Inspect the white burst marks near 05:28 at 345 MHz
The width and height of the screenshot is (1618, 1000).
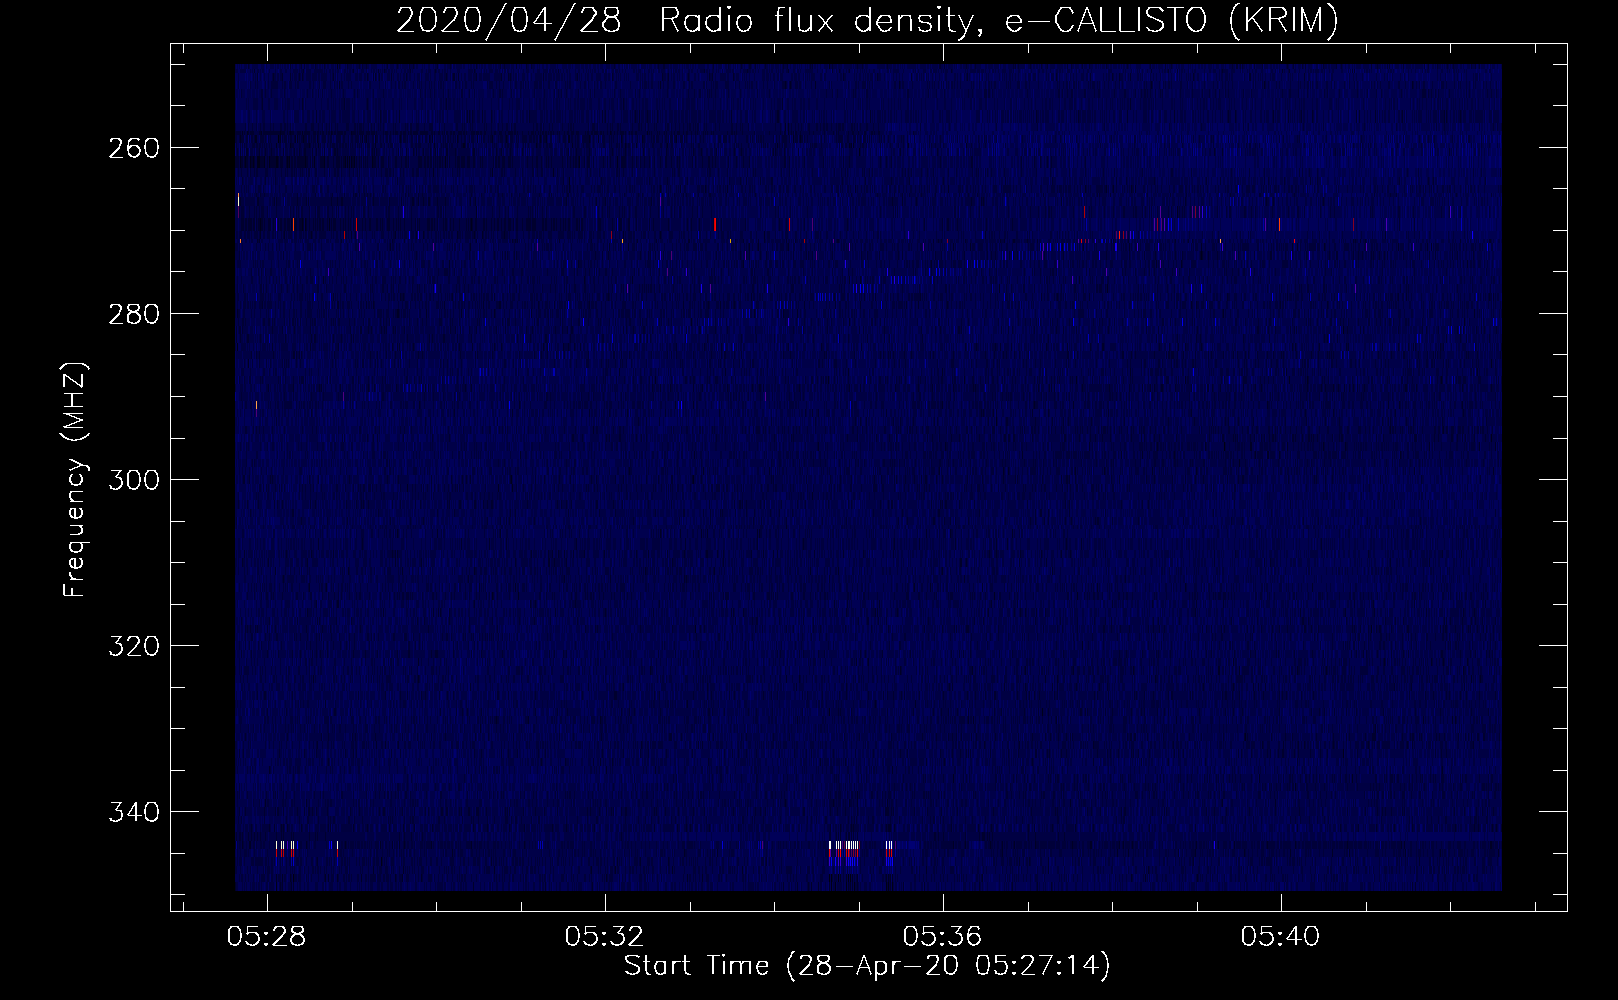tap(285, 850)
